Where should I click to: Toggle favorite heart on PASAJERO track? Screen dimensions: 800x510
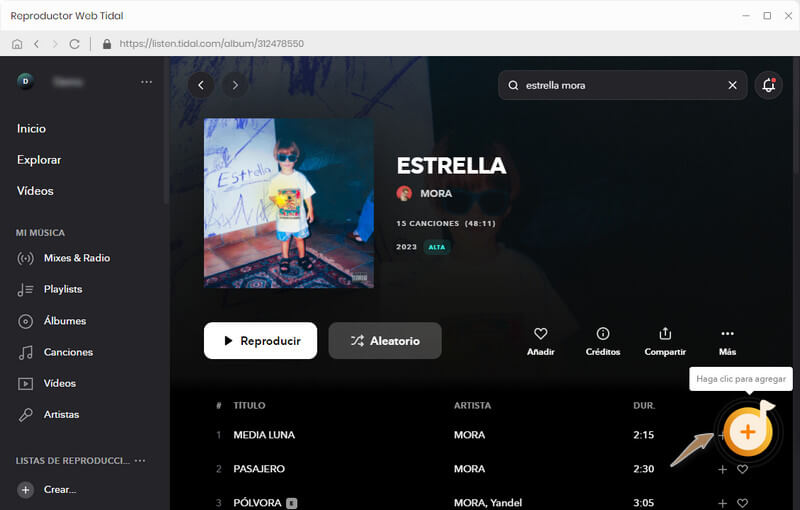(742, 469)
